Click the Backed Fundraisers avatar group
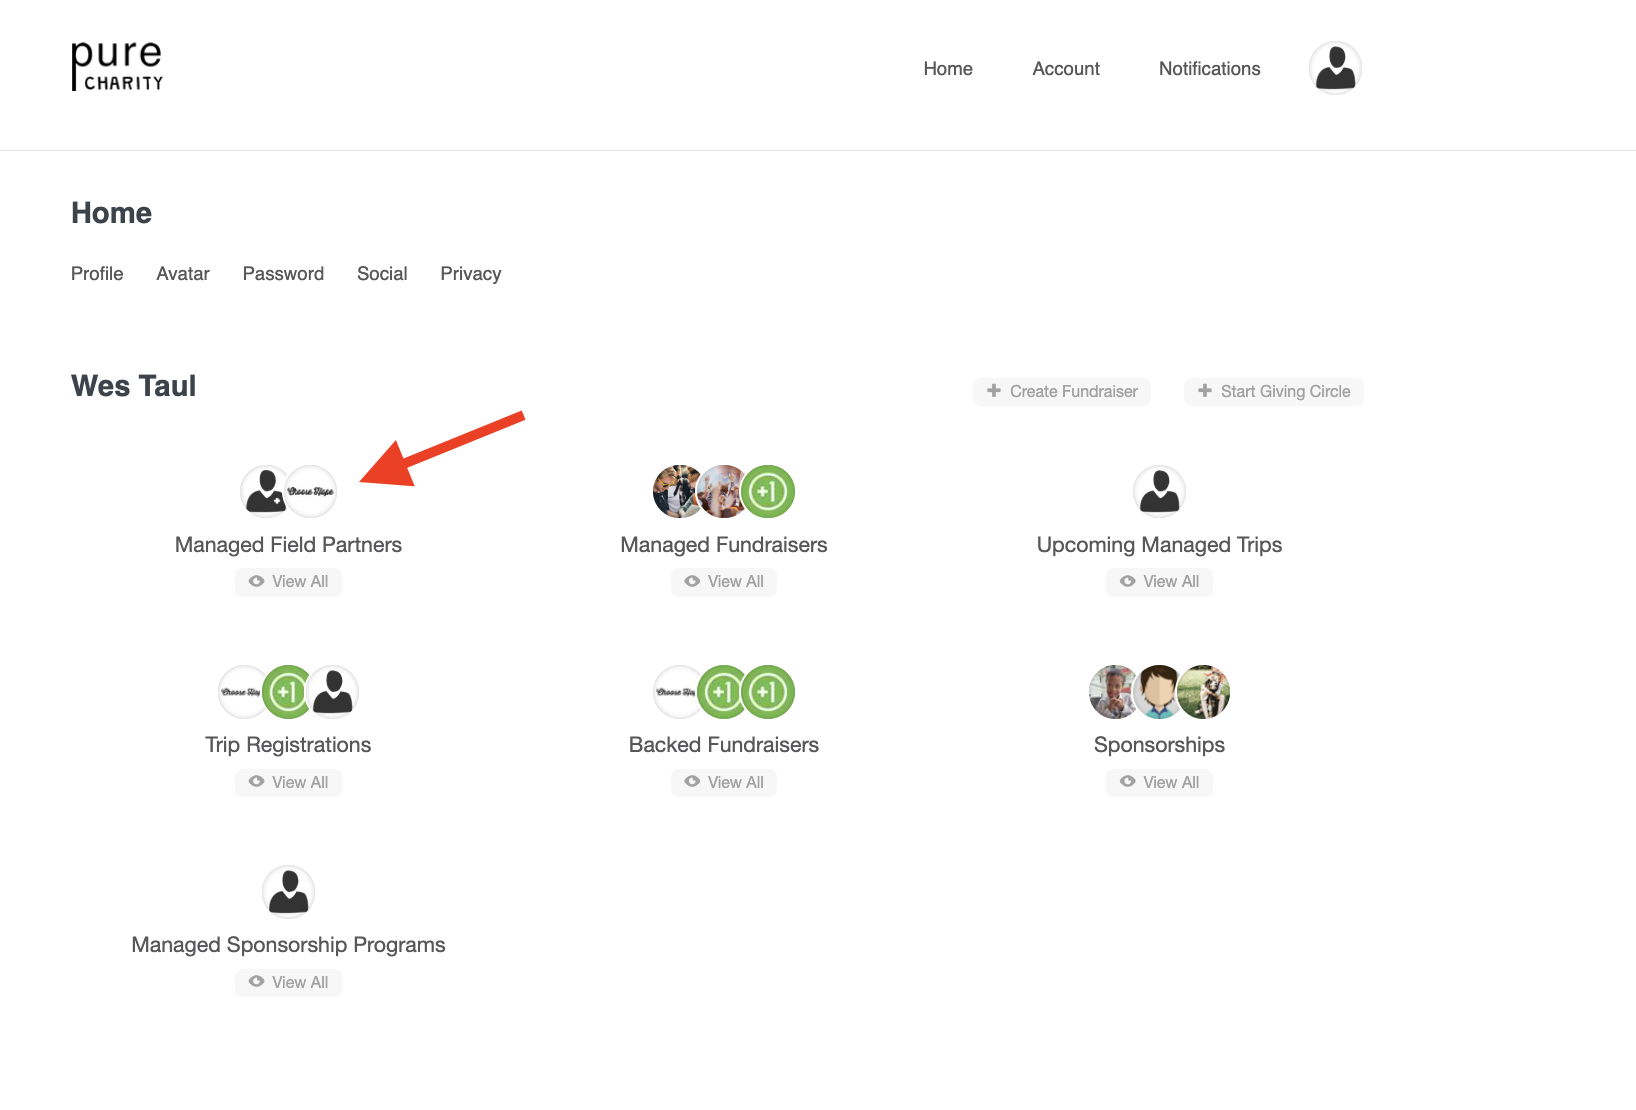This screenshot has width=1636, height=1110. [x=724, y=692]
